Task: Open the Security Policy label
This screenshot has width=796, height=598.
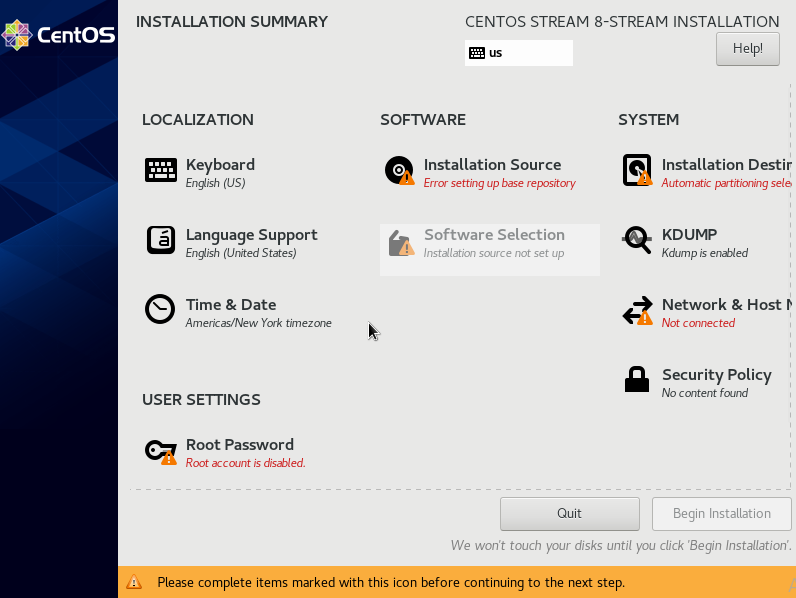Action: coord(717,375)
